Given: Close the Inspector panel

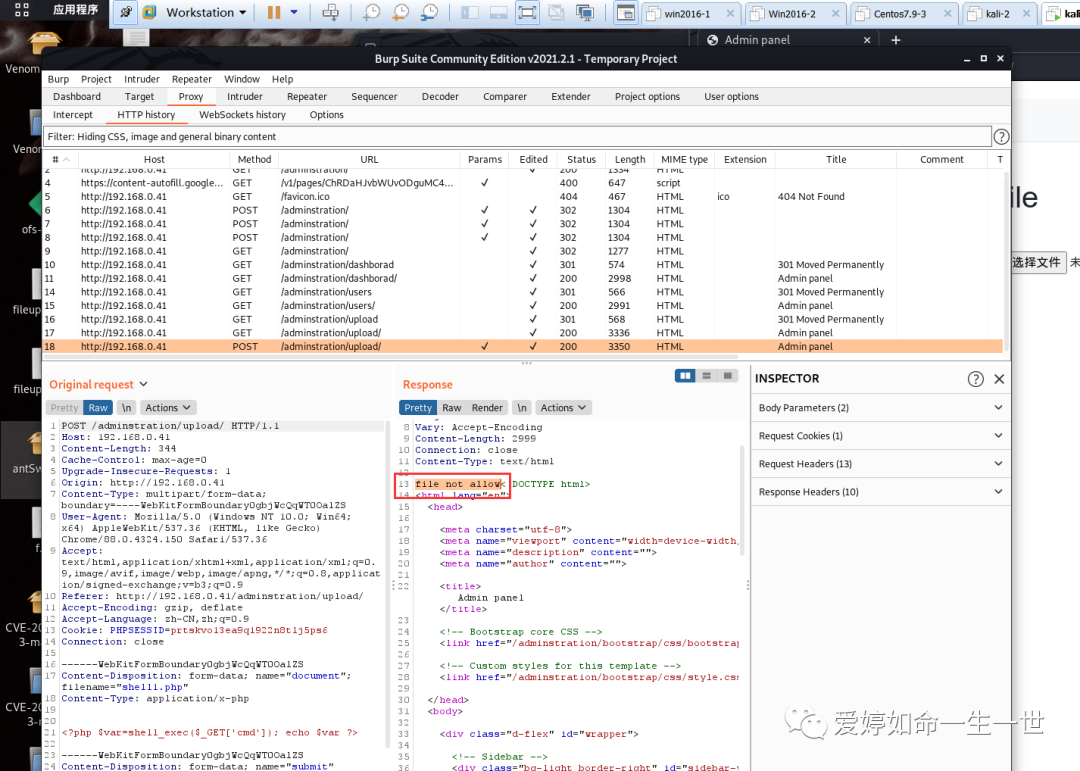Looking at the screenshot, I should [999, 378].
